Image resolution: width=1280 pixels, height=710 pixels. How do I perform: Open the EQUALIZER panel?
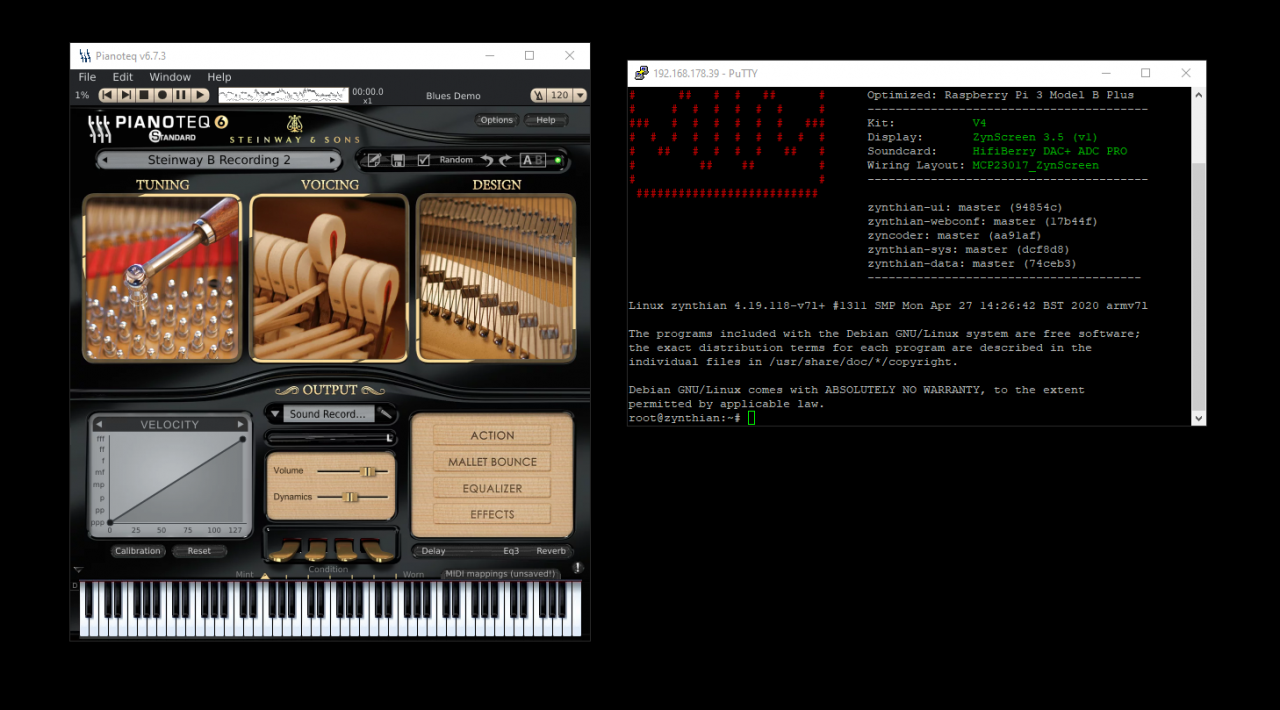492,489
